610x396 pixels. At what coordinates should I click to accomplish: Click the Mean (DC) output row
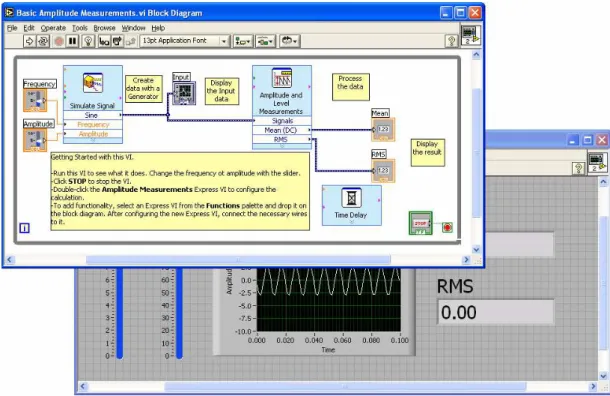(282, 130)
